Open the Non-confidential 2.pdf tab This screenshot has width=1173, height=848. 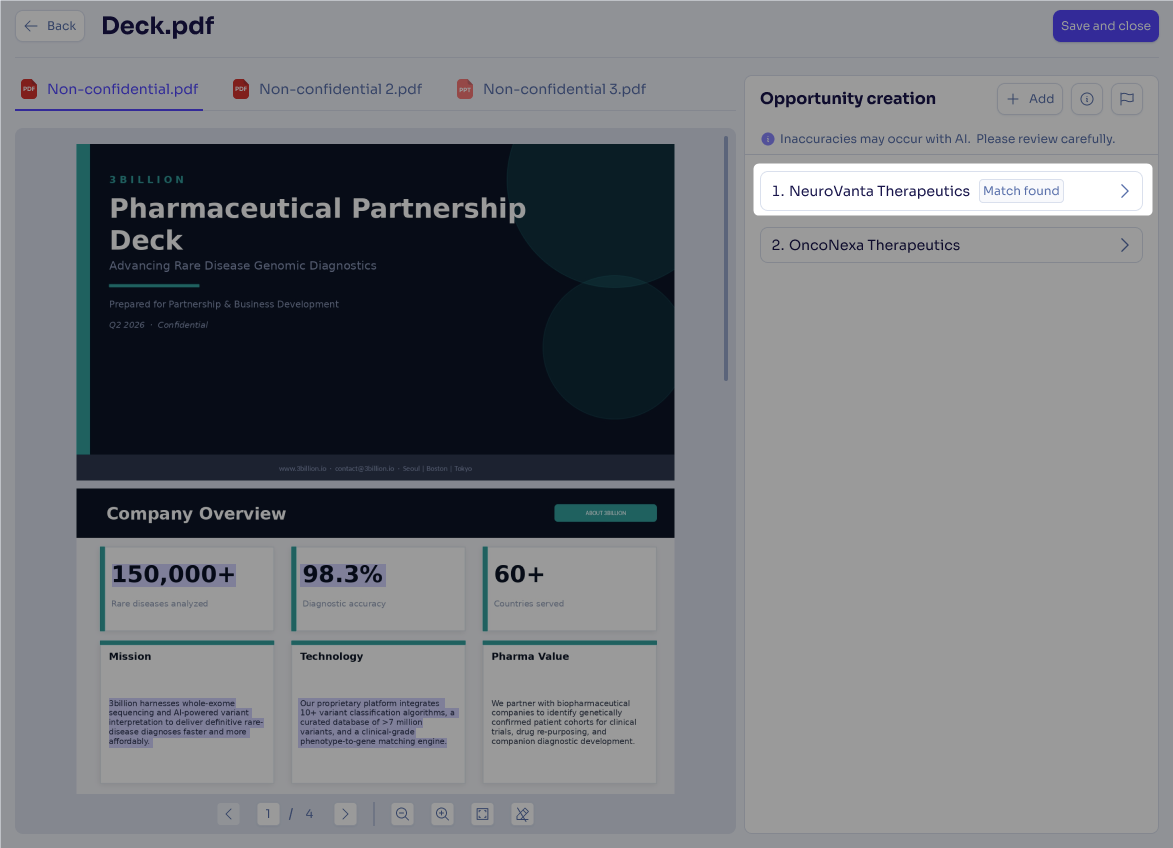click(328, 89)
